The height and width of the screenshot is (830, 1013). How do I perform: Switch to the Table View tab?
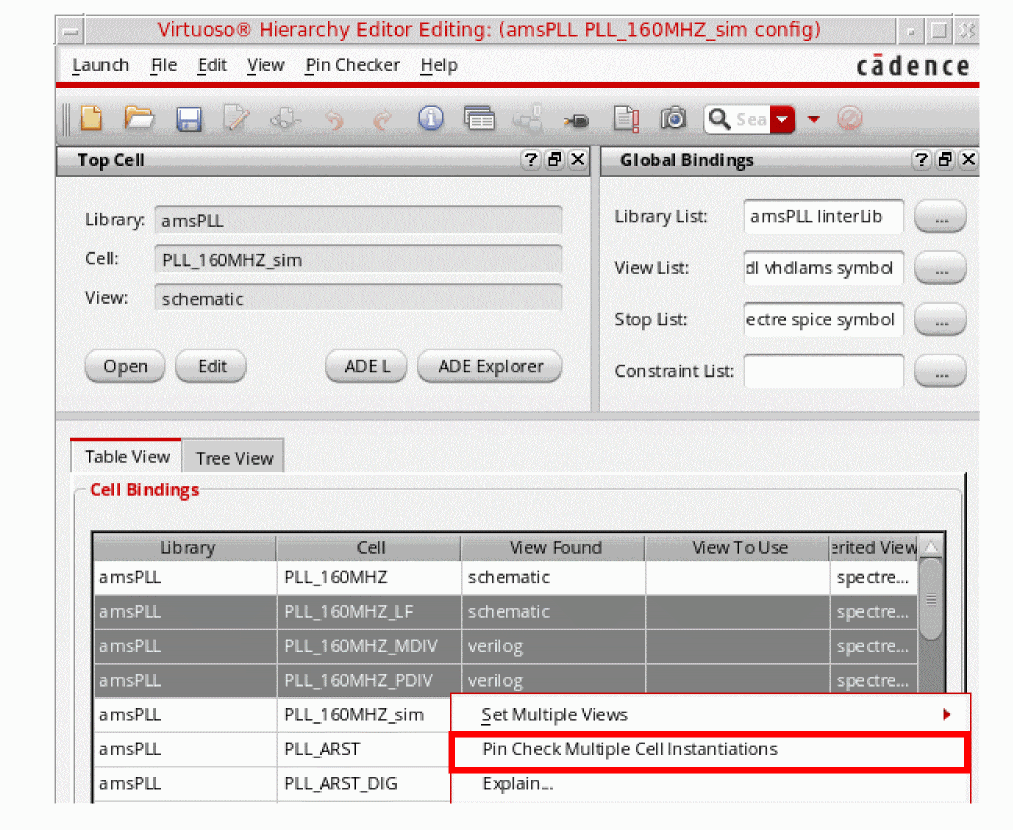click(127, 457)
